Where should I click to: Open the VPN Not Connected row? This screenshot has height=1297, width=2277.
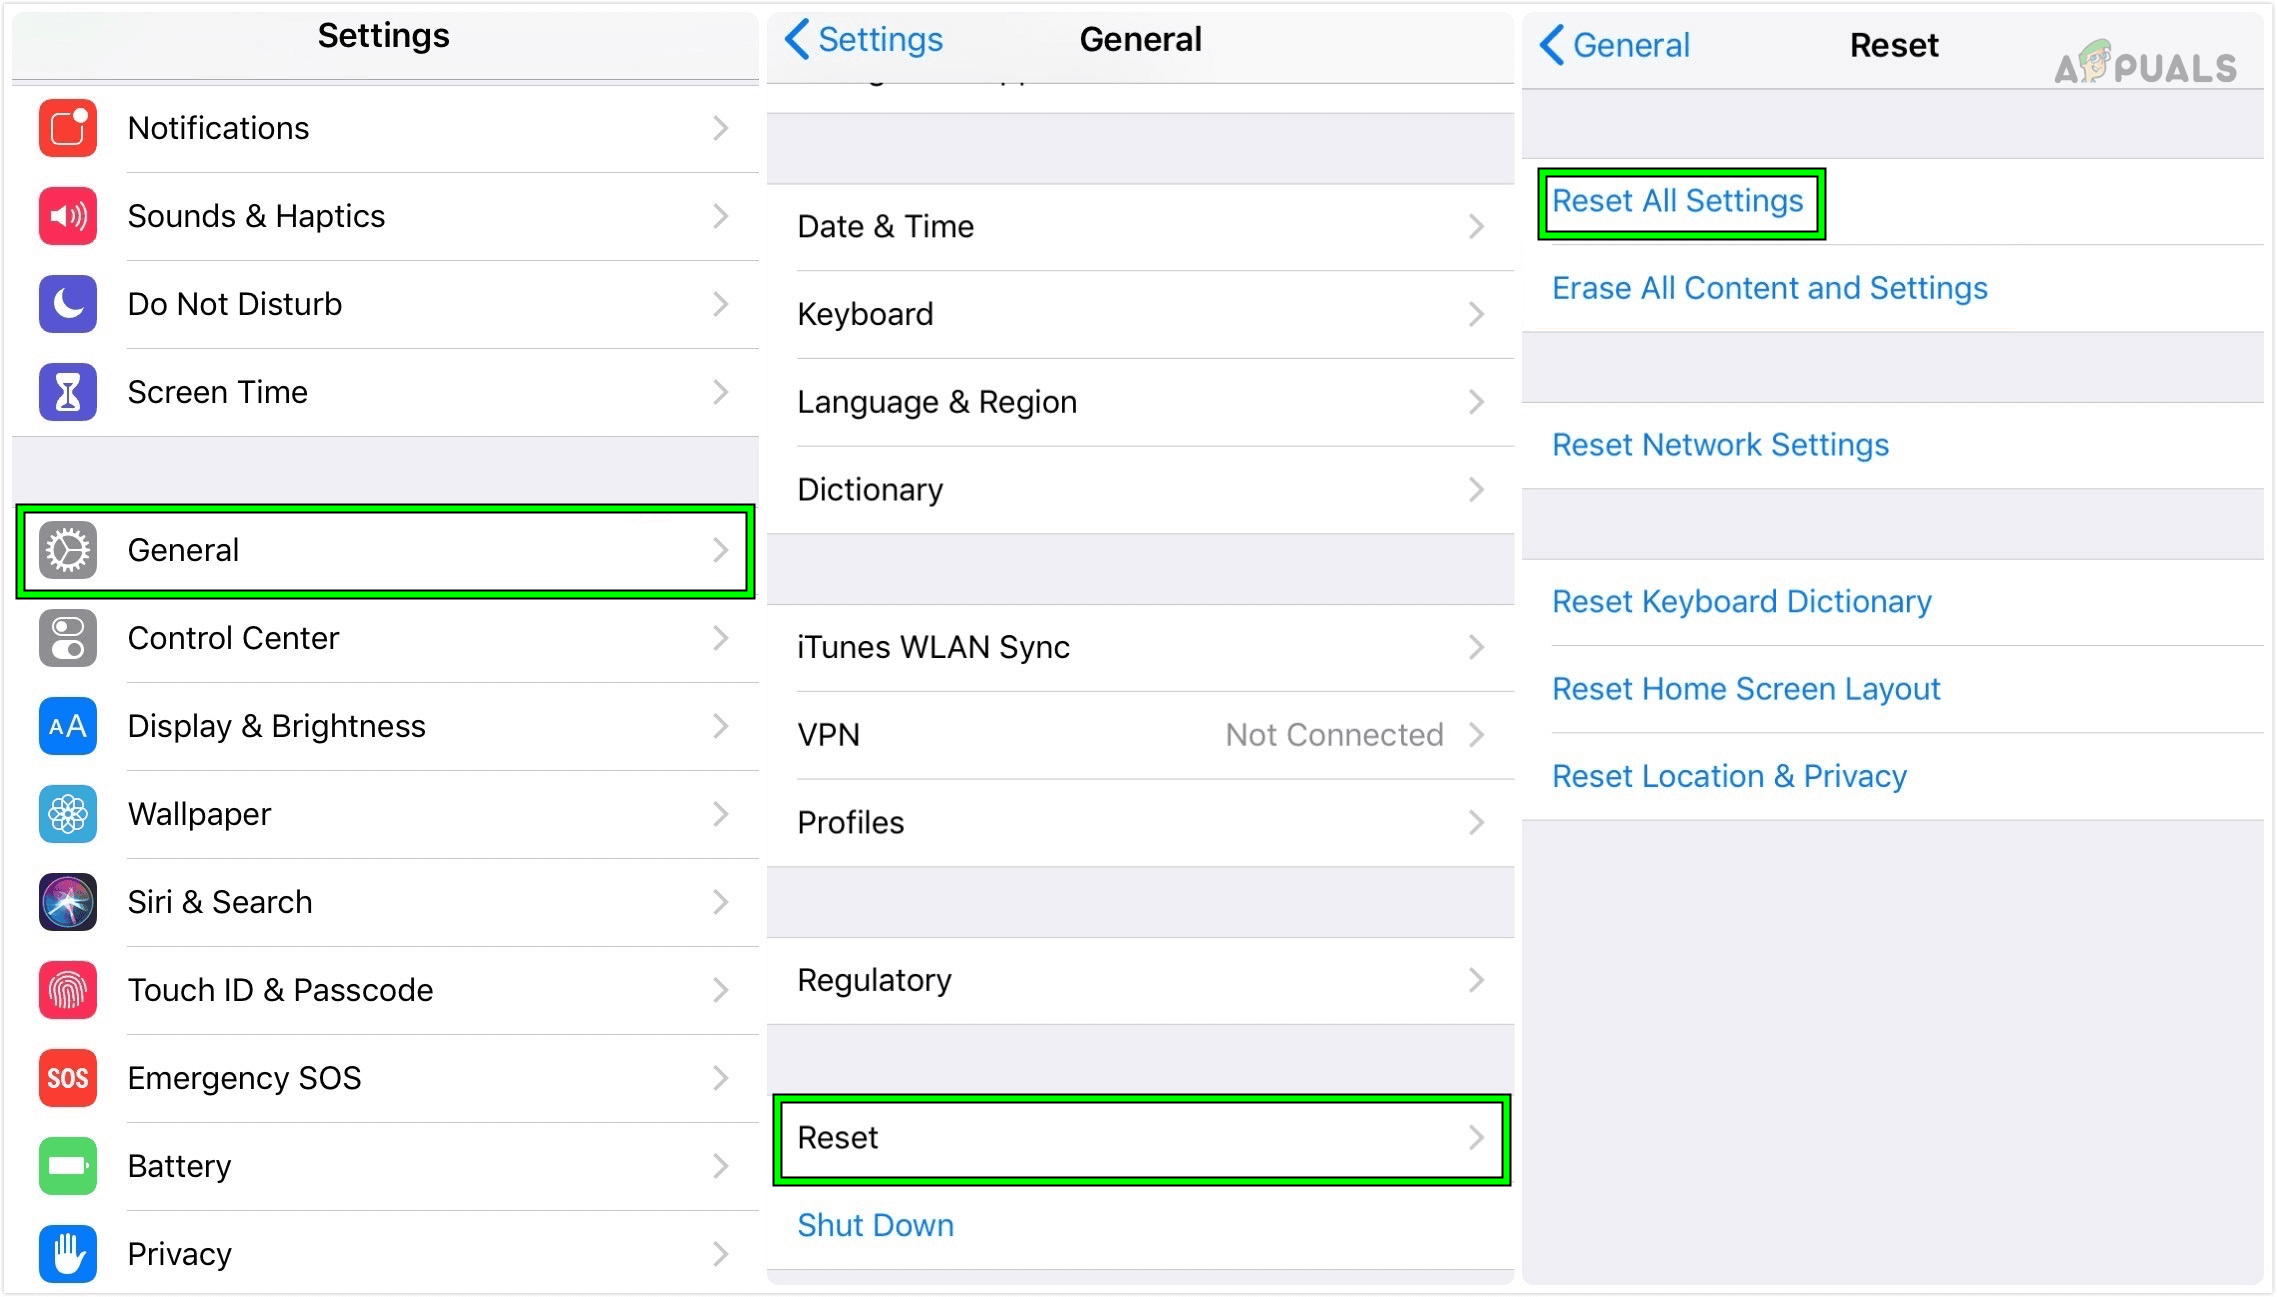1140,735
